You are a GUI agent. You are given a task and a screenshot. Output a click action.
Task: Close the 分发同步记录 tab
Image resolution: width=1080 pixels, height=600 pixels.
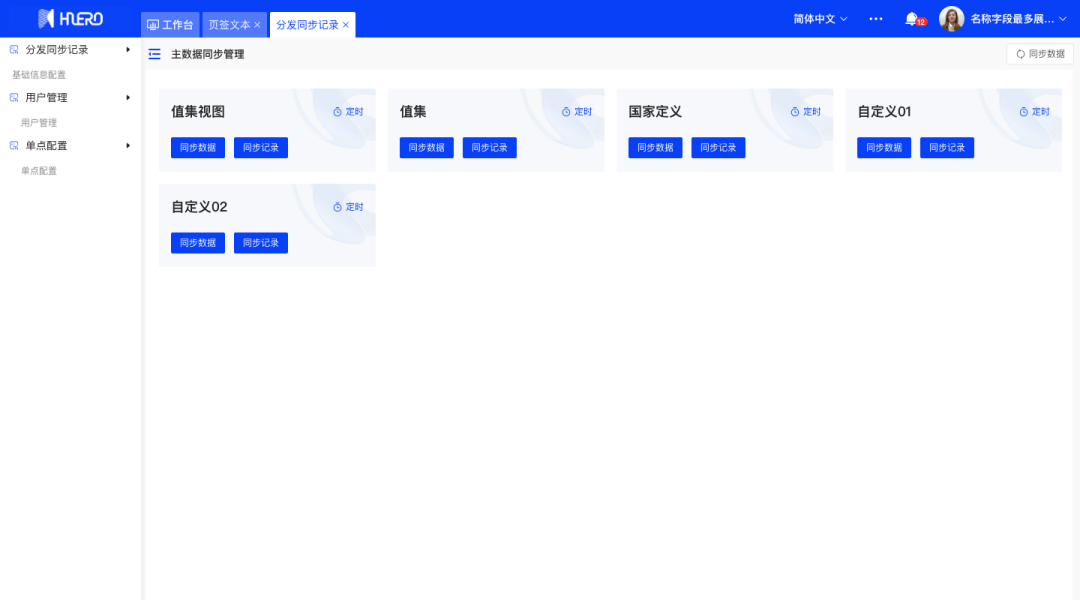(x=346, y=25)
